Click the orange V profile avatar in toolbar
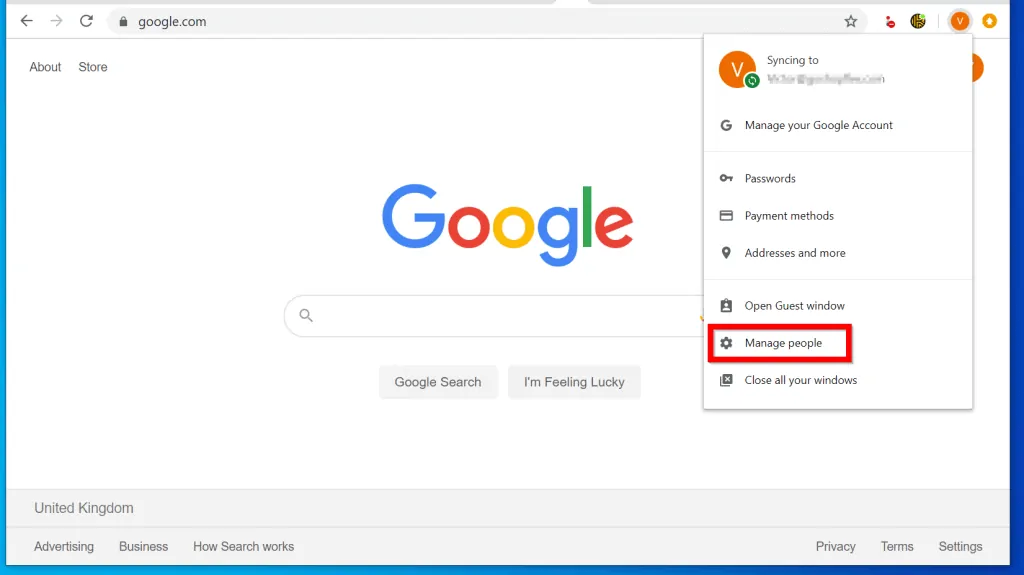Viewport: 1024px width, 575px height. pos(959,22)
